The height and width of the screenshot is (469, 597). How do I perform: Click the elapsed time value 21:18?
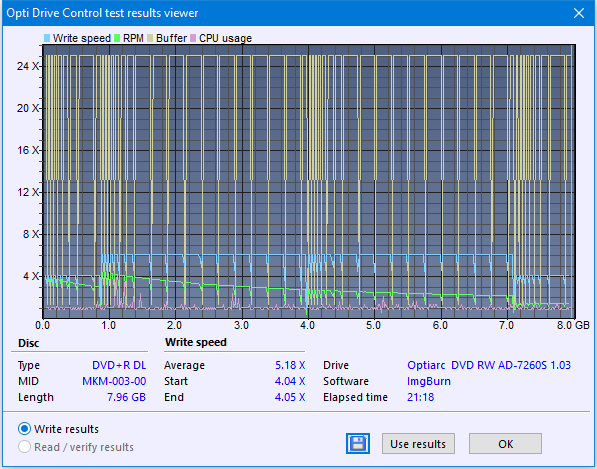click(420, 397)
